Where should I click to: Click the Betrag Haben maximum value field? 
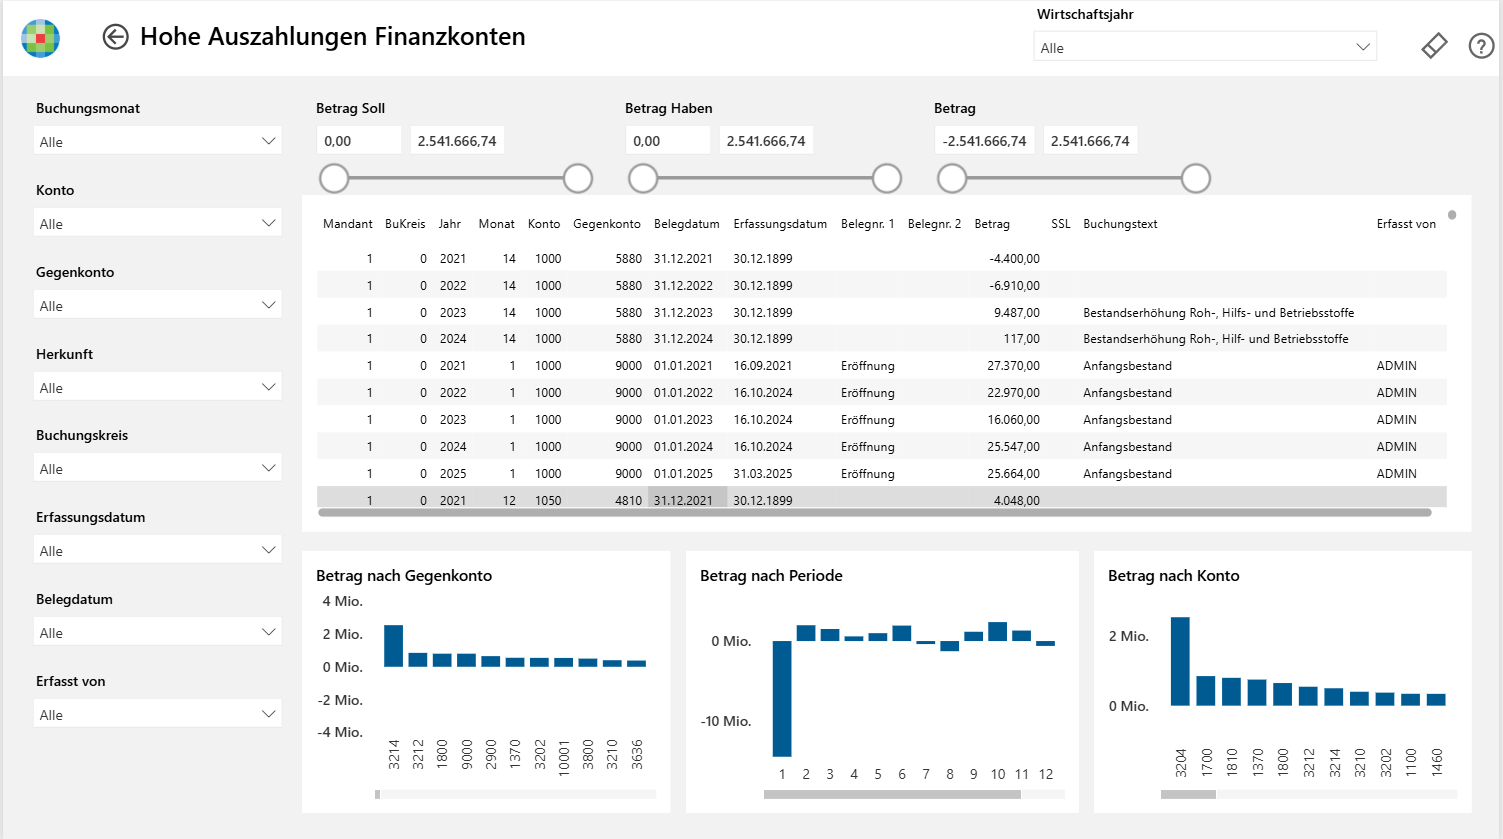pyautogui.click(x=766, y=141)
